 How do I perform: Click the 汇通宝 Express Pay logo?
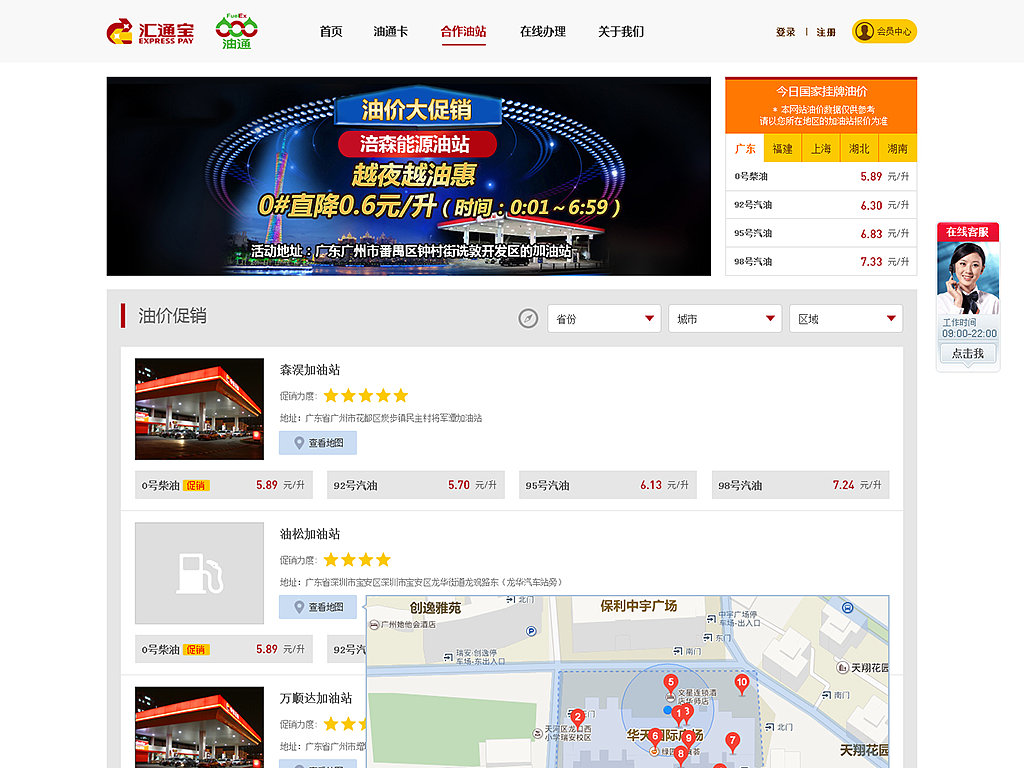click(x=150, y=31)
